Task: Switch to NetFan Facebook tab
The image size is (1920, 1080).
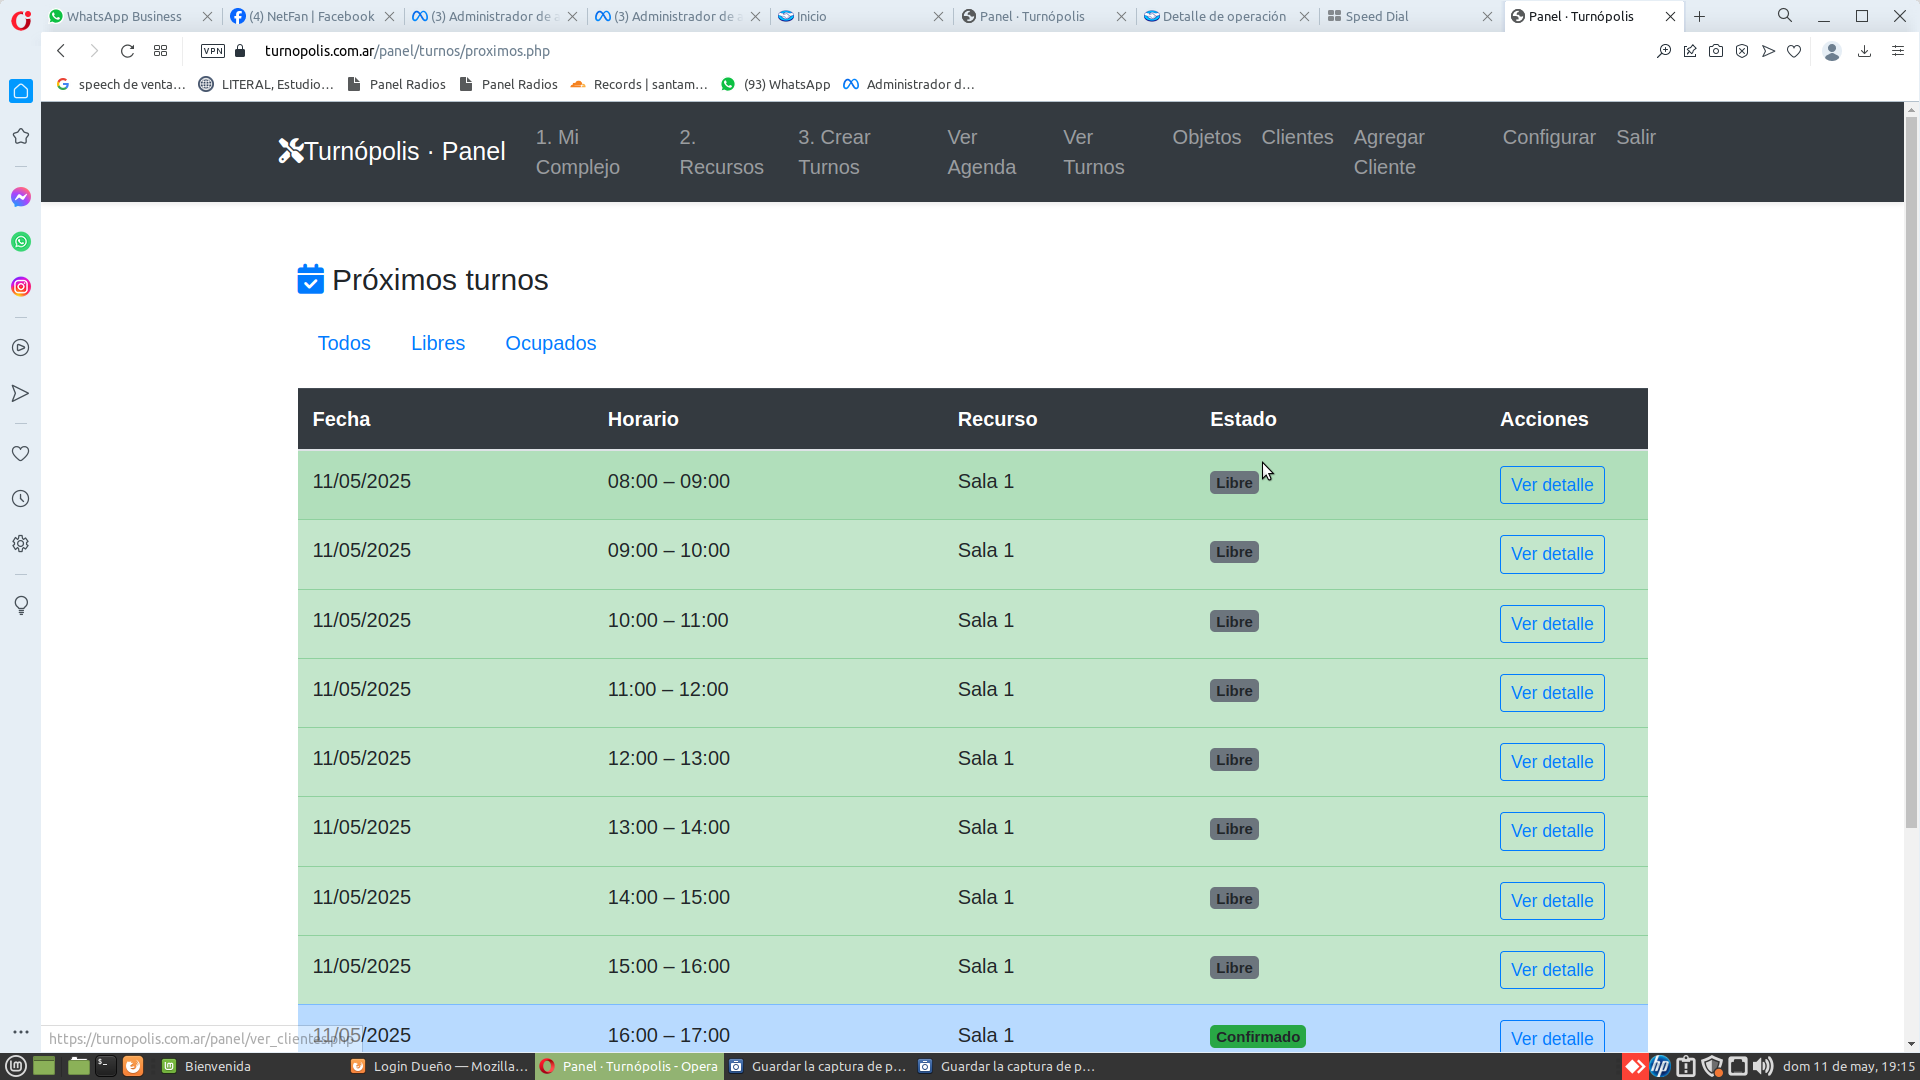Action: [x=313, y=16]
